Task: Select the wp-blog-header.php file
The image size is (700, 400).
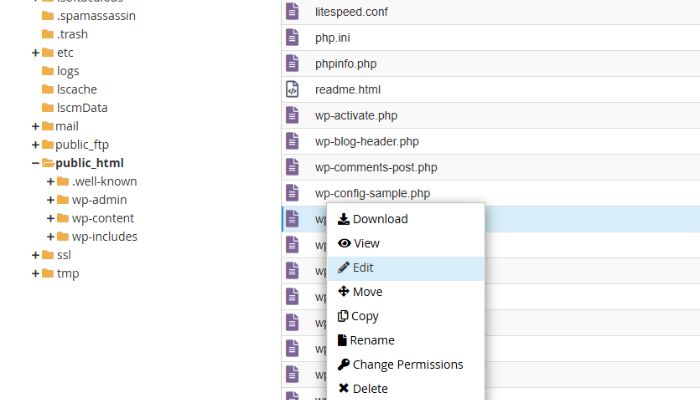Action: coord(367,141)
